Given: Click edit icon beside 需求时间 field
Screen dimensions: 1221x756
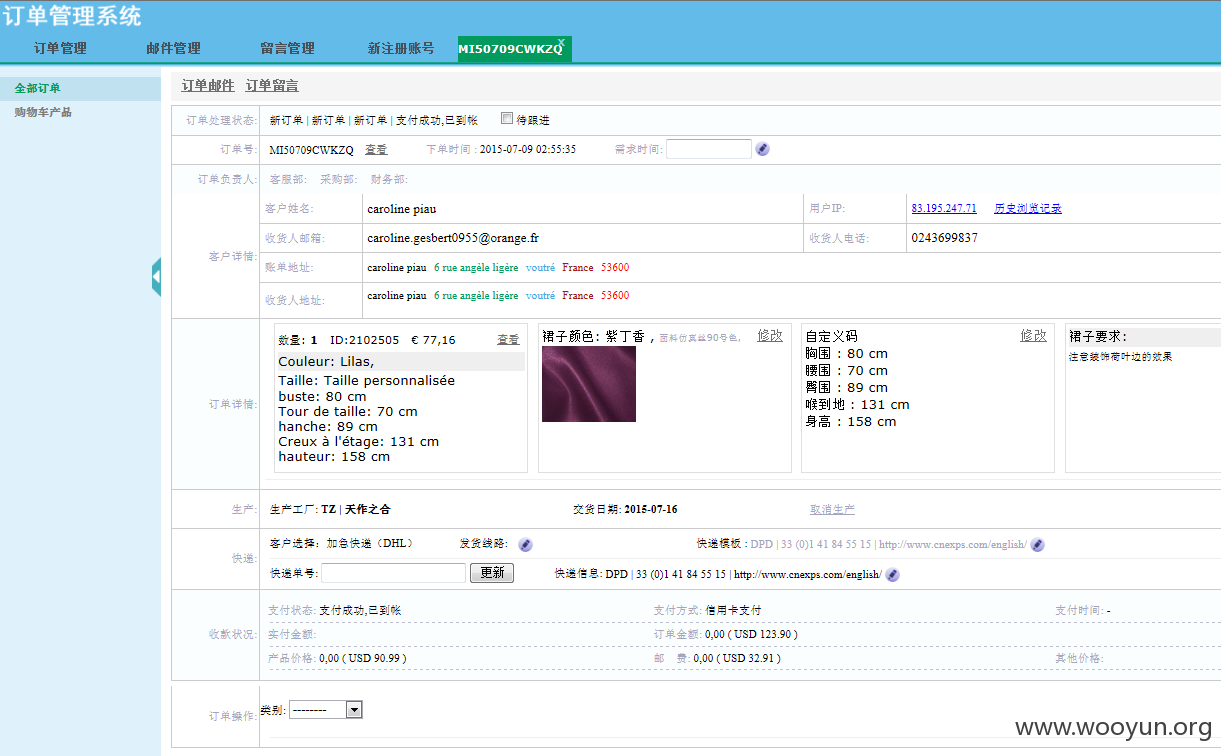Looking at the screenshot, I should 763,149.
